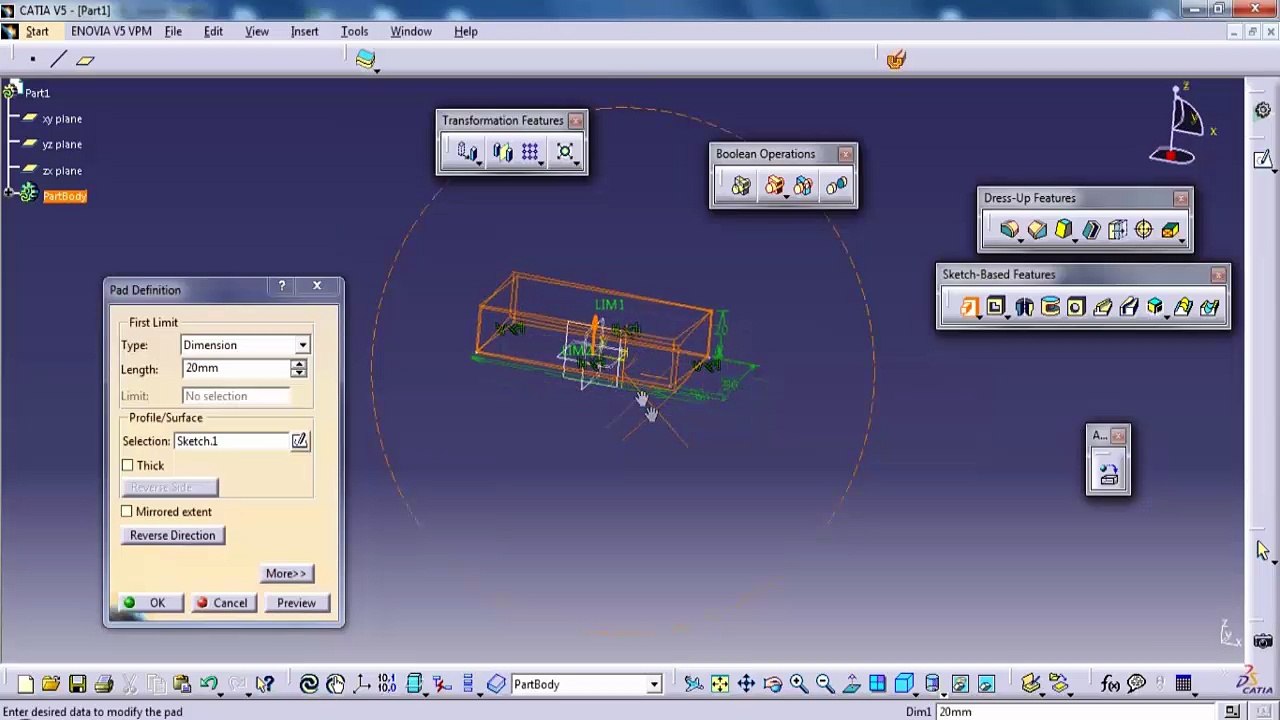1280x720 pixels.
Task: Select the Thickness tool
Action: tap(1117, 231)
